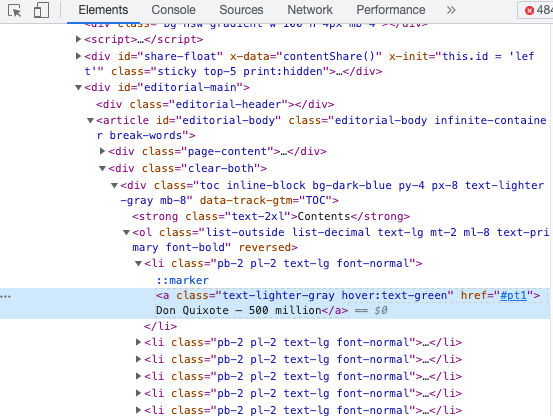Open the Performance tab
553x416 pixels.
click(390, 10)
